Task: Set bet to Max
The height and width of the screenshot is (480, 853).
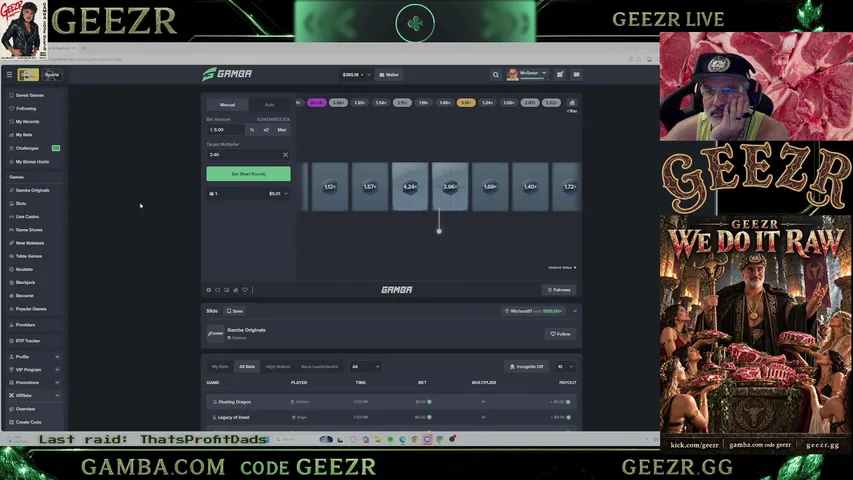Action: pos(282,130)
